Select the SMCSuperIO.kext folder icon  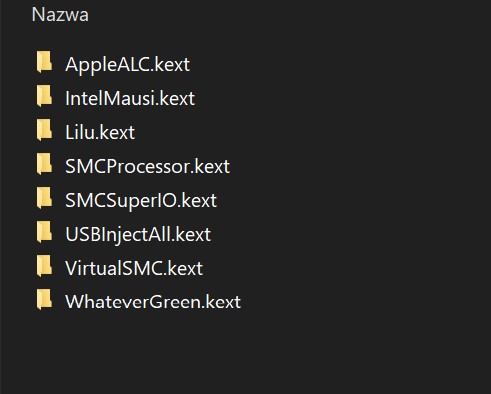point(44,198)
